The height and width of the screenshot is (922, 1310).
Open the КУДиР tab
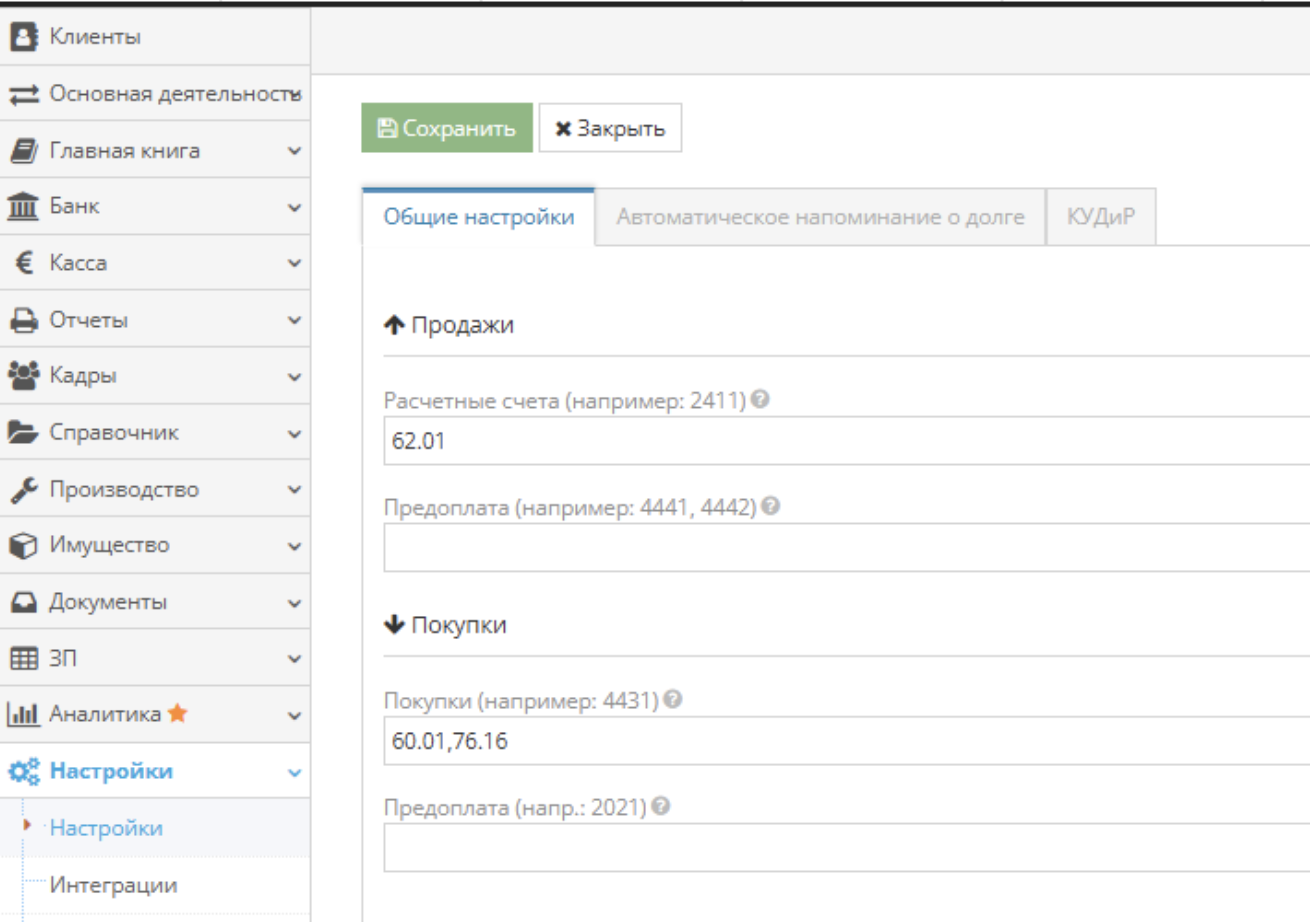(x=1101, y=217)
